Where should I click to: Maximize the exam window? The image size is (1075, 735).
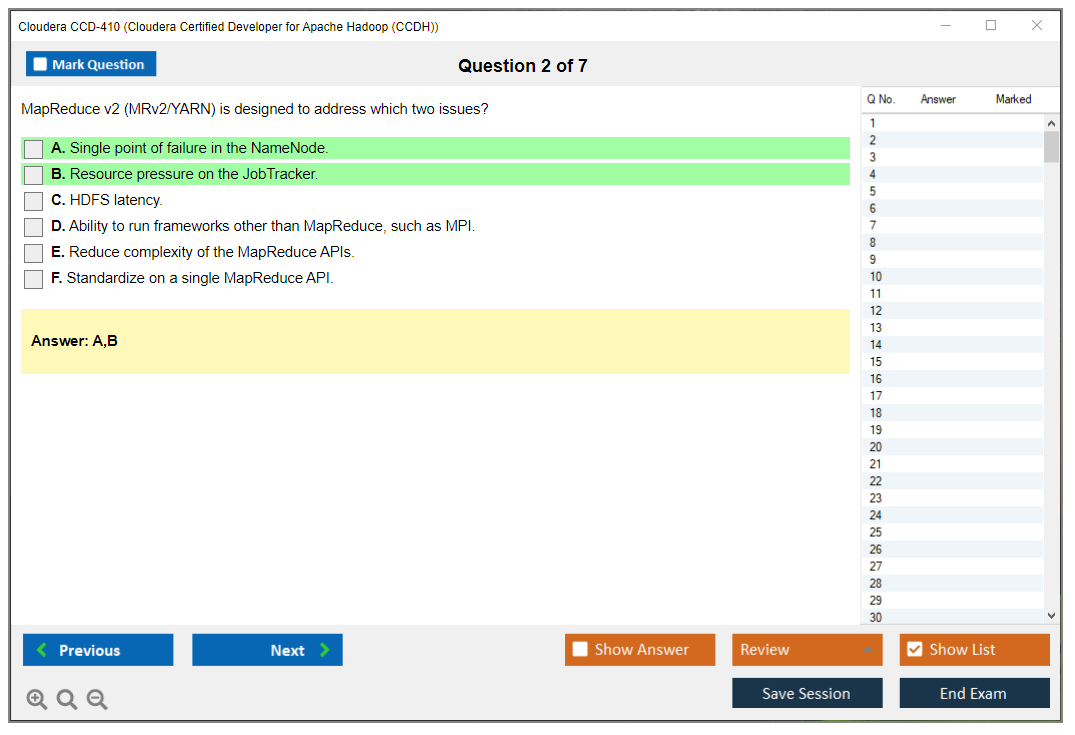pos(991,26)
